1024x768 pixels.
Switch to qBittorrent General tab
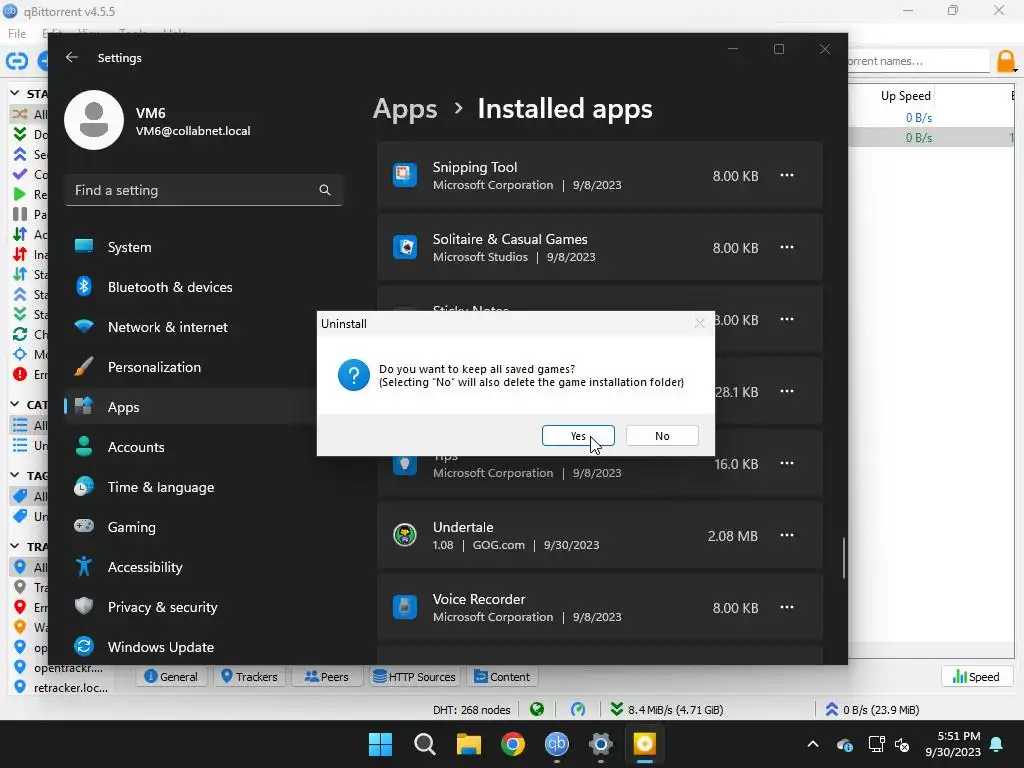(x=171, y=677)
